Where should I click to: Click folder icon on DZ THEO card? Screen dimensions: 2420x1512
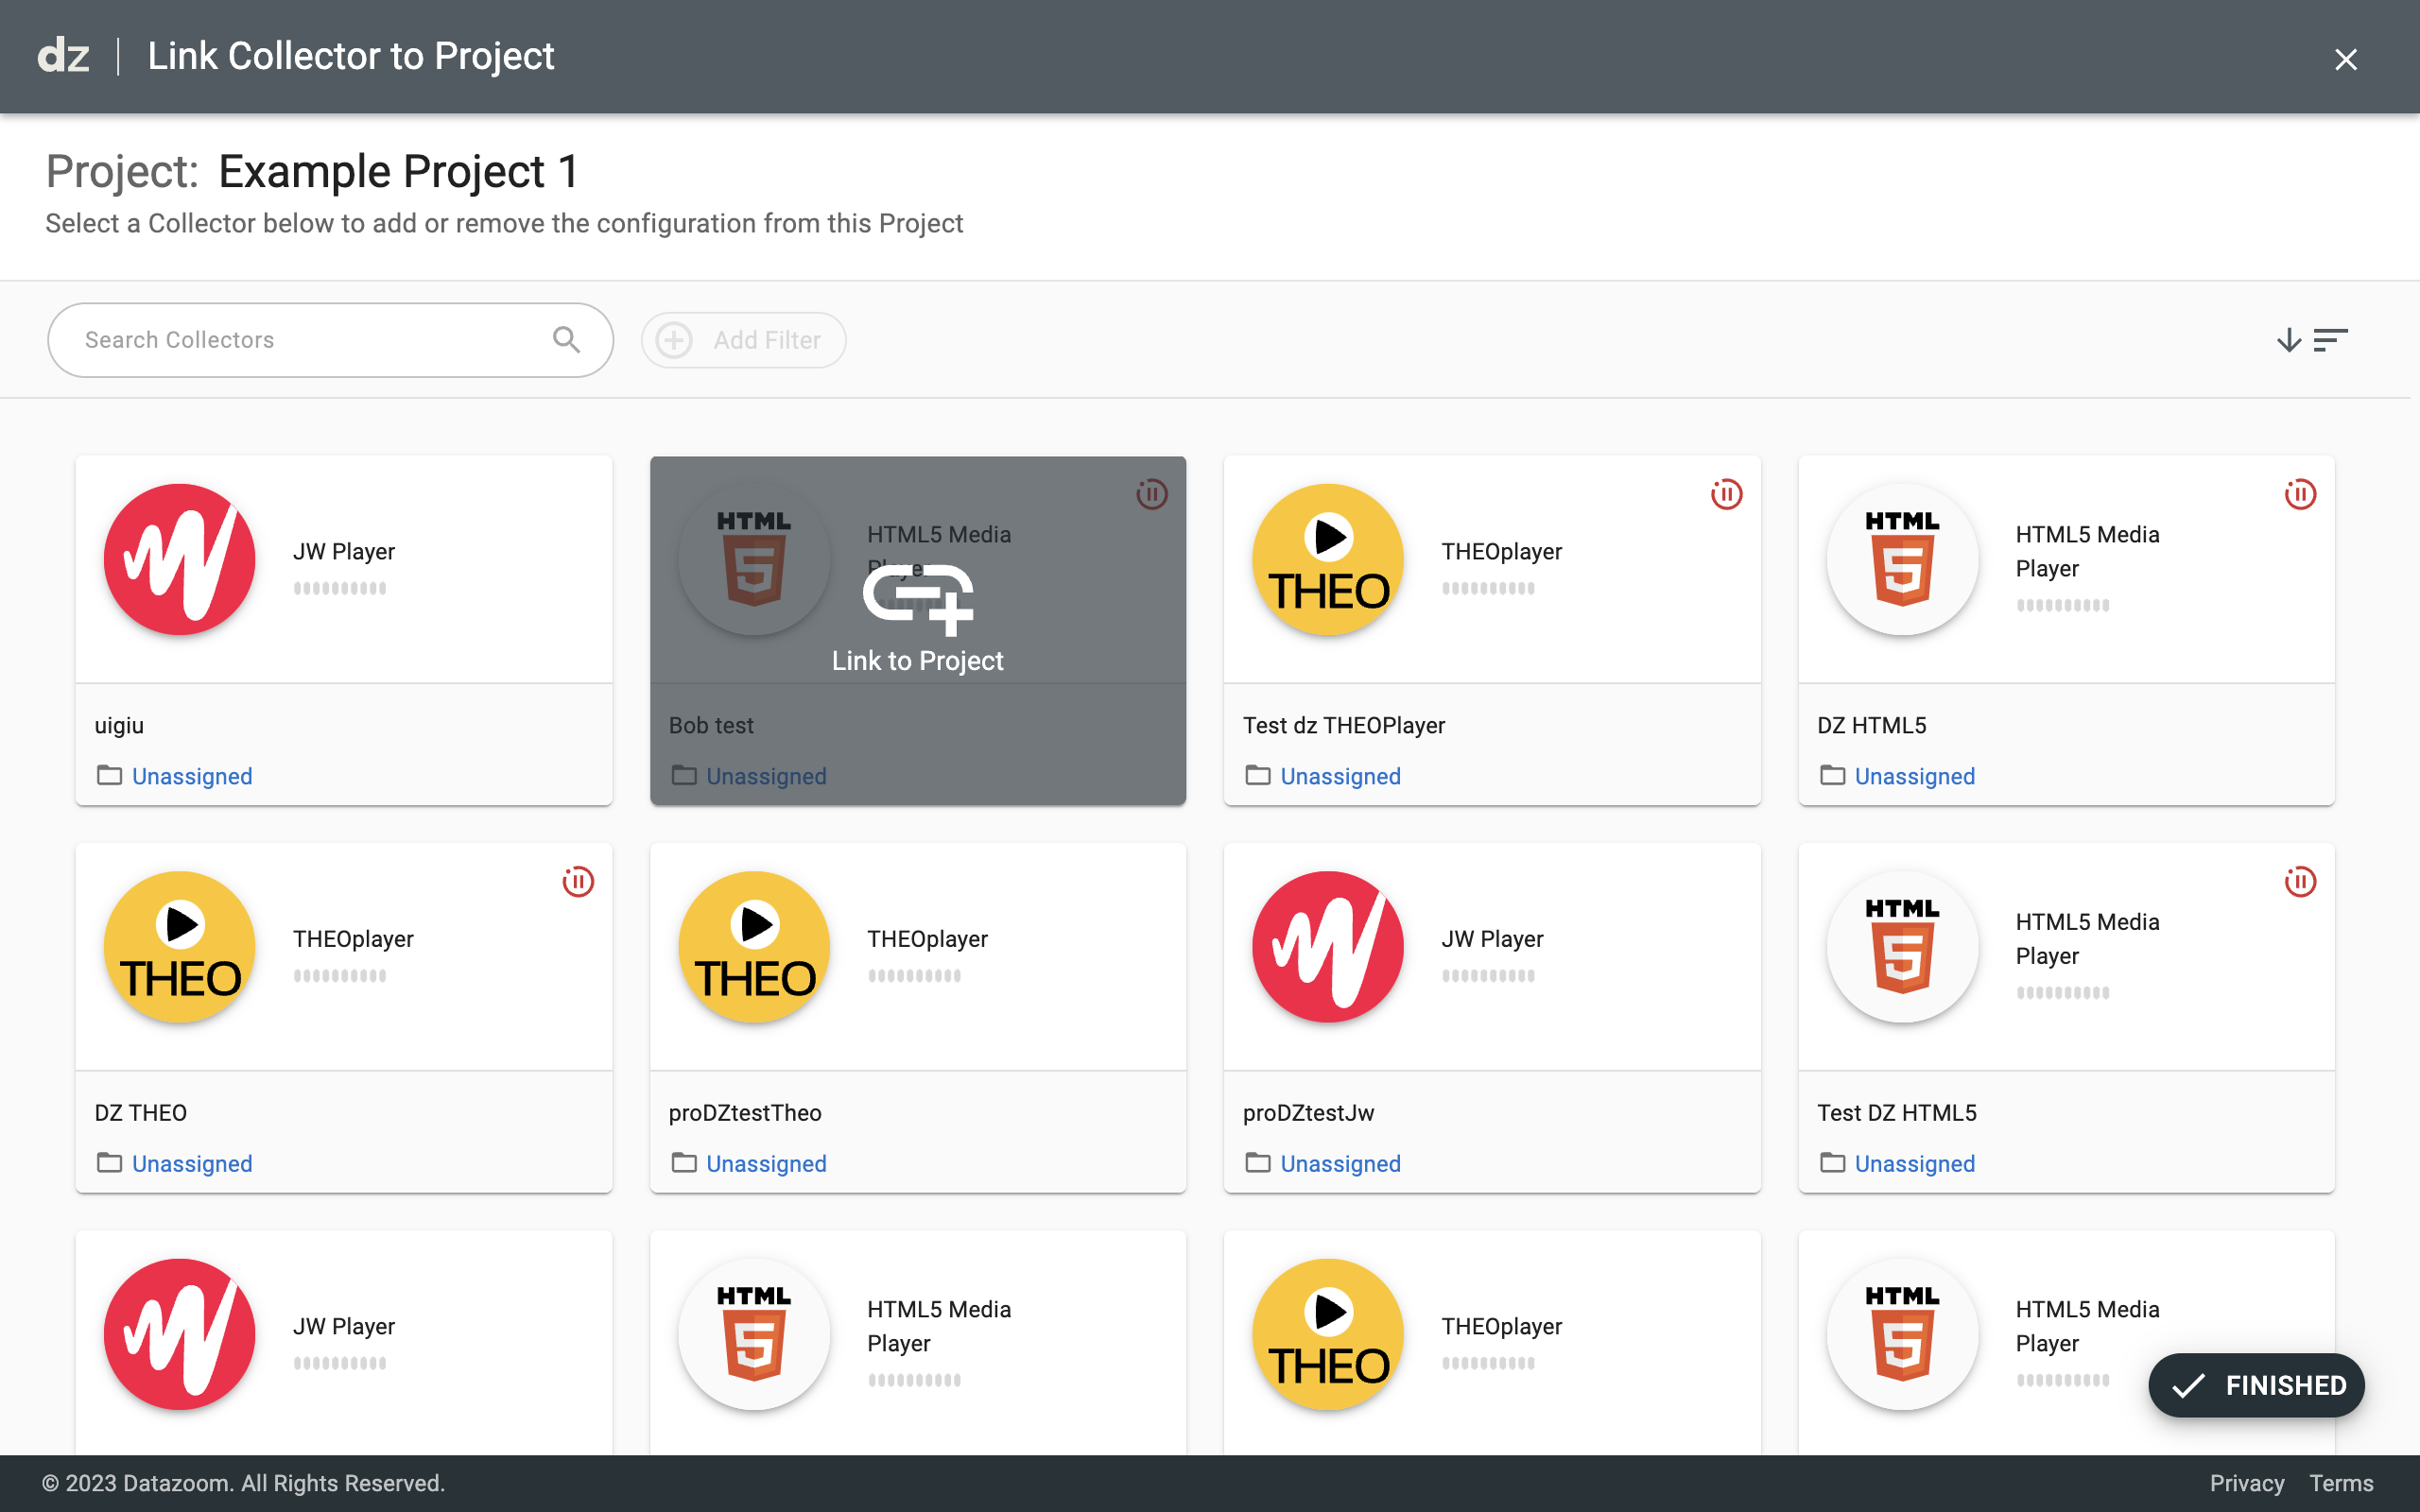pyautogui.click(x=109, y=1163)
